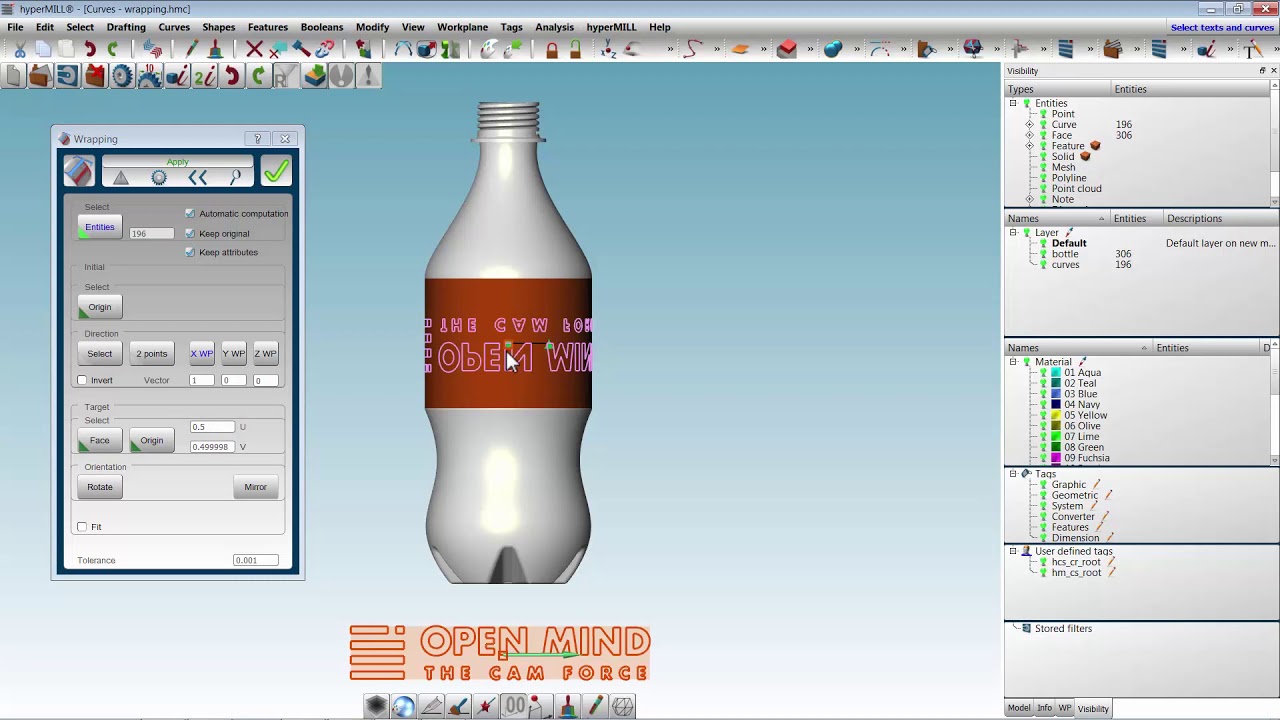Select the 05 Yellow material swatch

click(x=1056, y=415)
